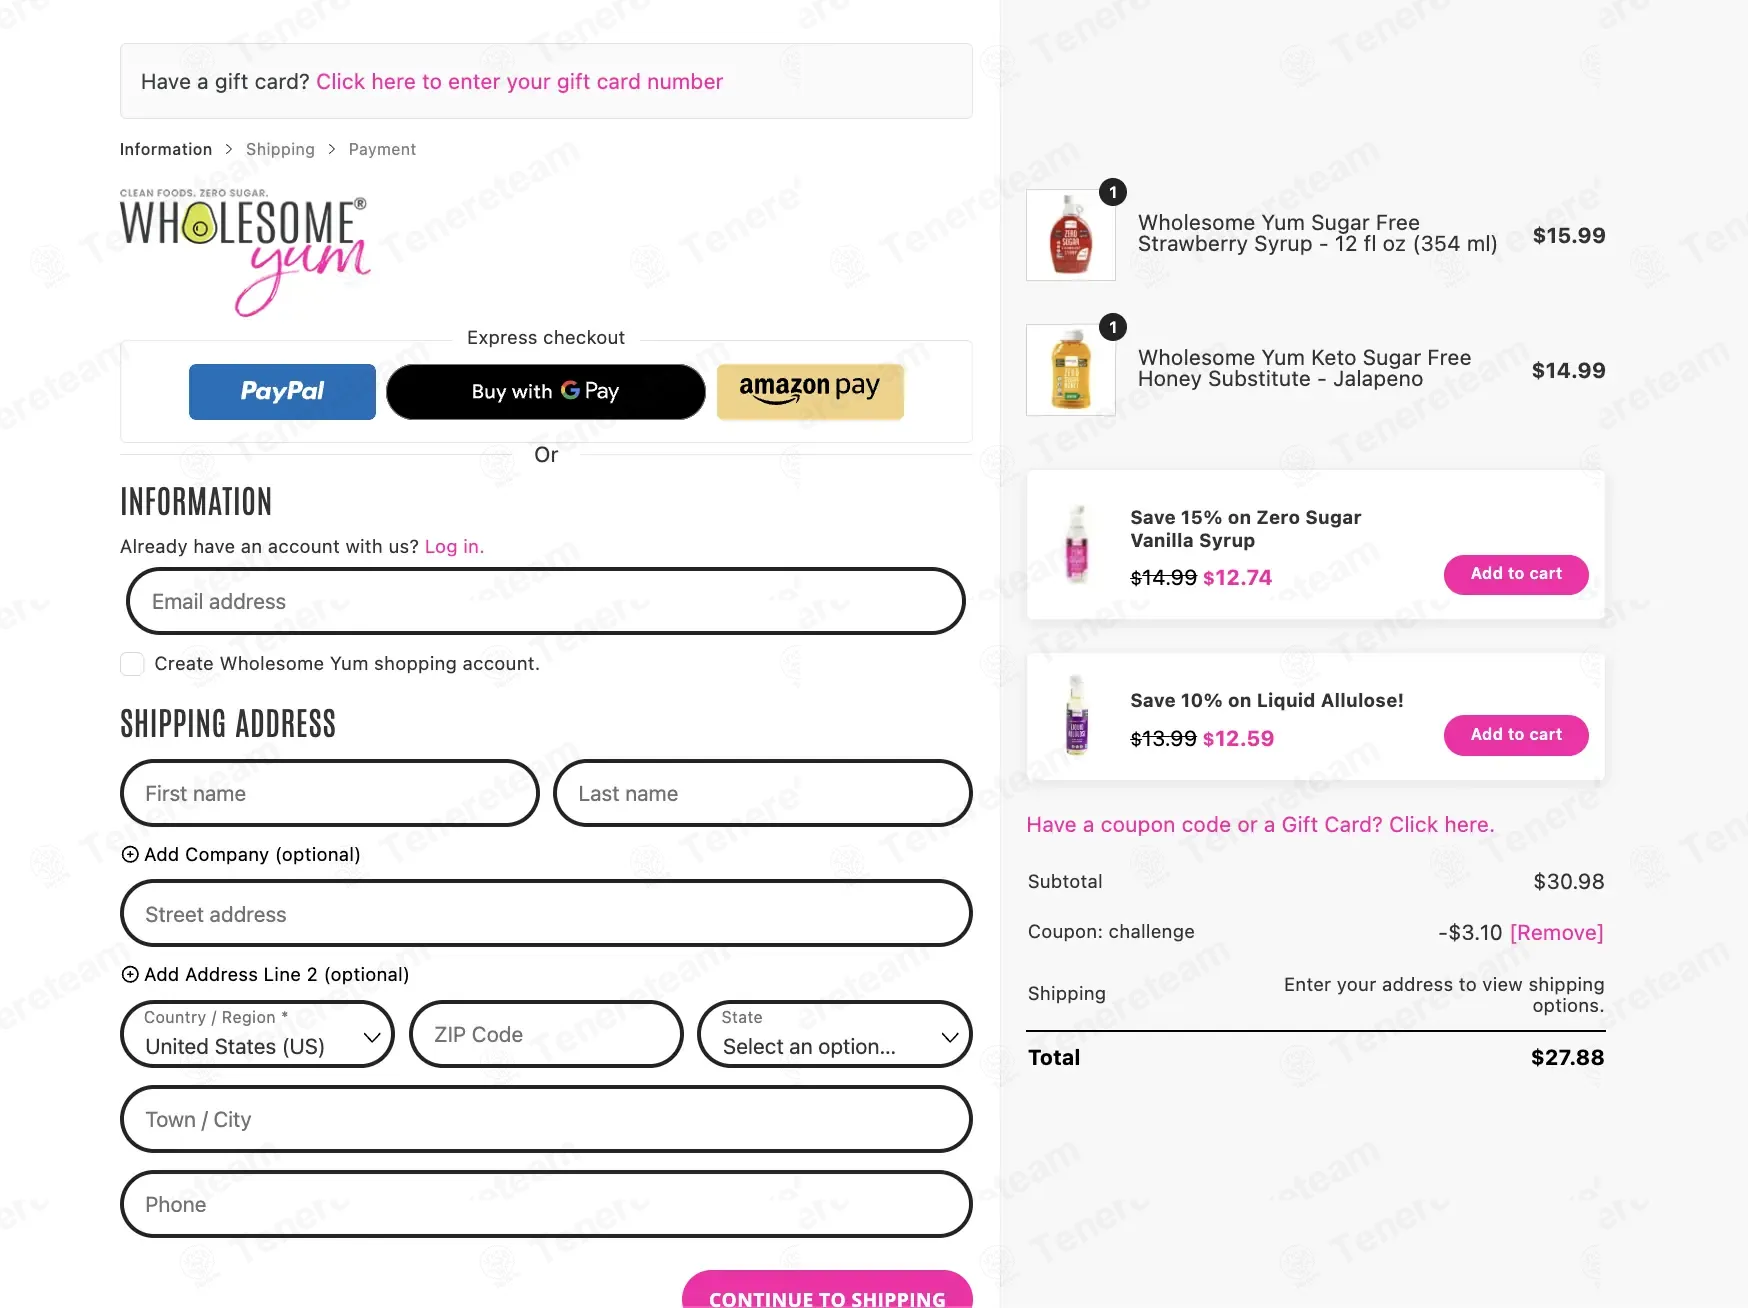The image size is (1748, 1308).
Task: Expand the State select dropdown
Action: coord(835,1034)
